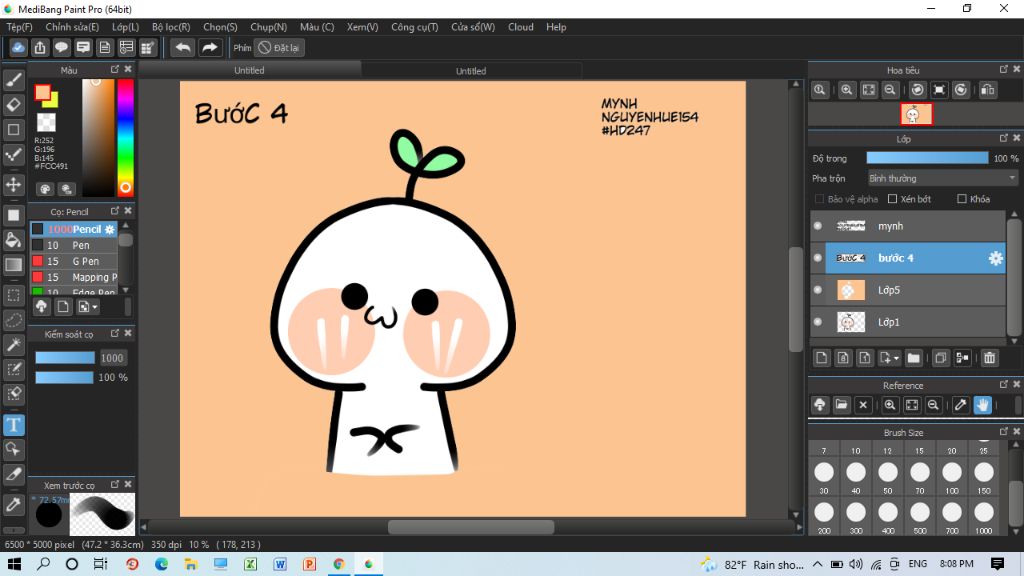Adjust the brush size slider showing 1000
This screenshot has width=1024, height=576.
point(65,358)
